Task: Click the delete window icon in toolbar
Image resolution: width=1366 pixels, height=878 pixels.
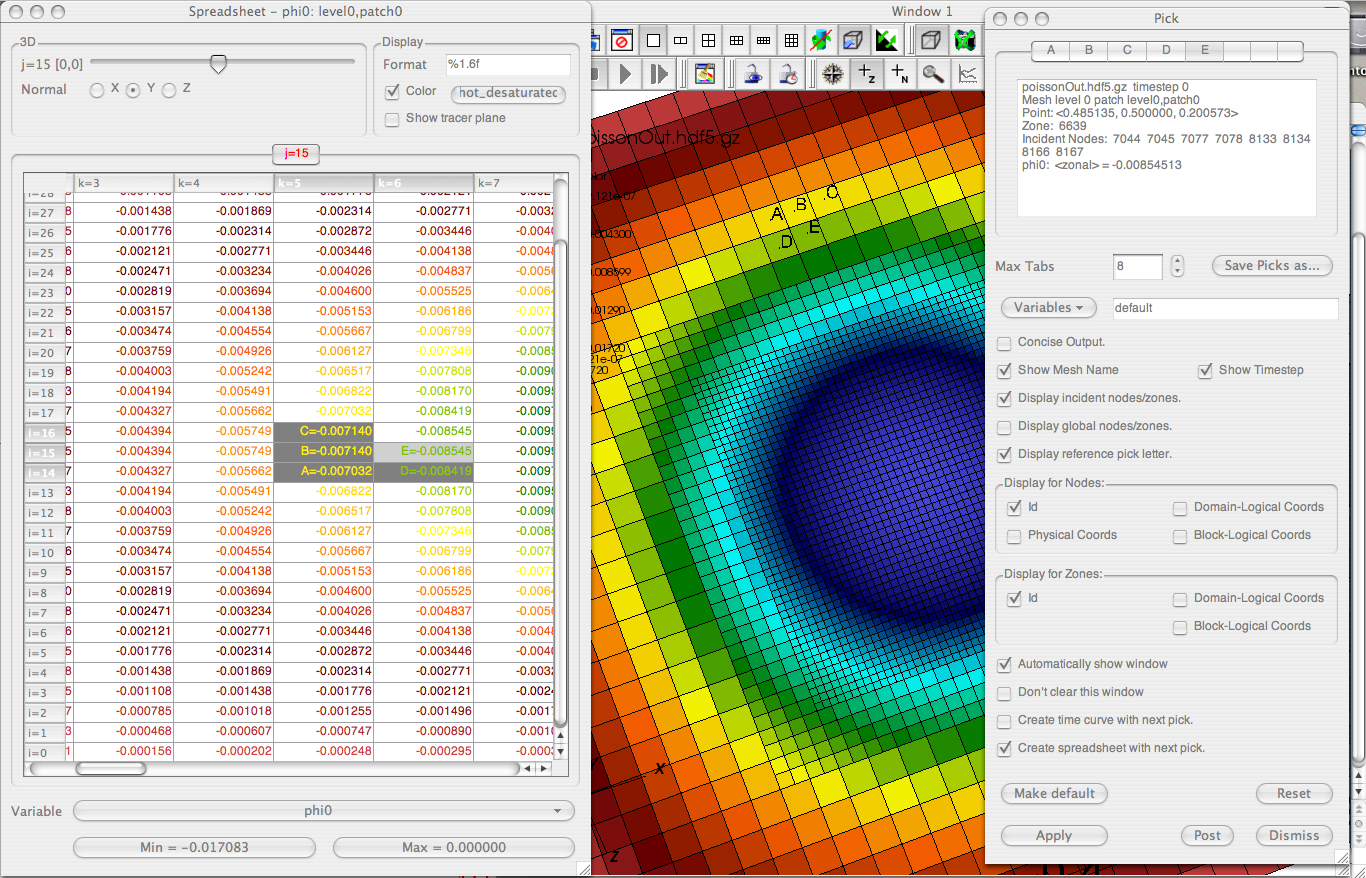Action: pos(622,41)
